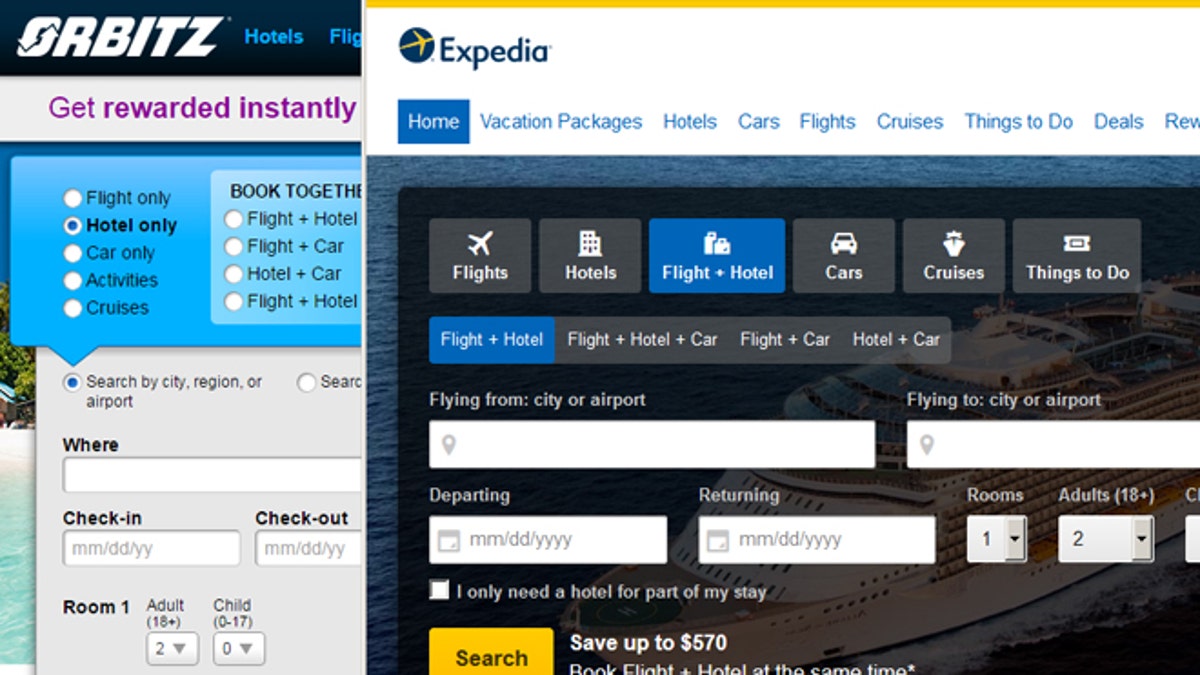Click the "Get rewarded instantly" text on Orbitz
Viewport: 1200px width, 675px height.
(202, 108)
